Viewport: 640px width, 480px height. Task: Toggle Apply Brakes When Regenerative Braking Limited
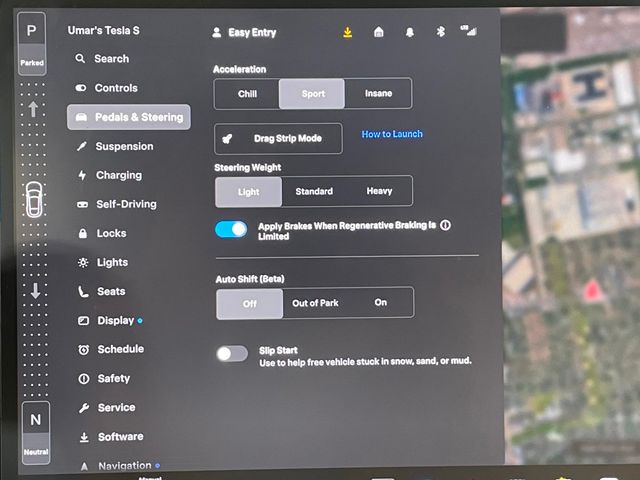tap(231, 229)
